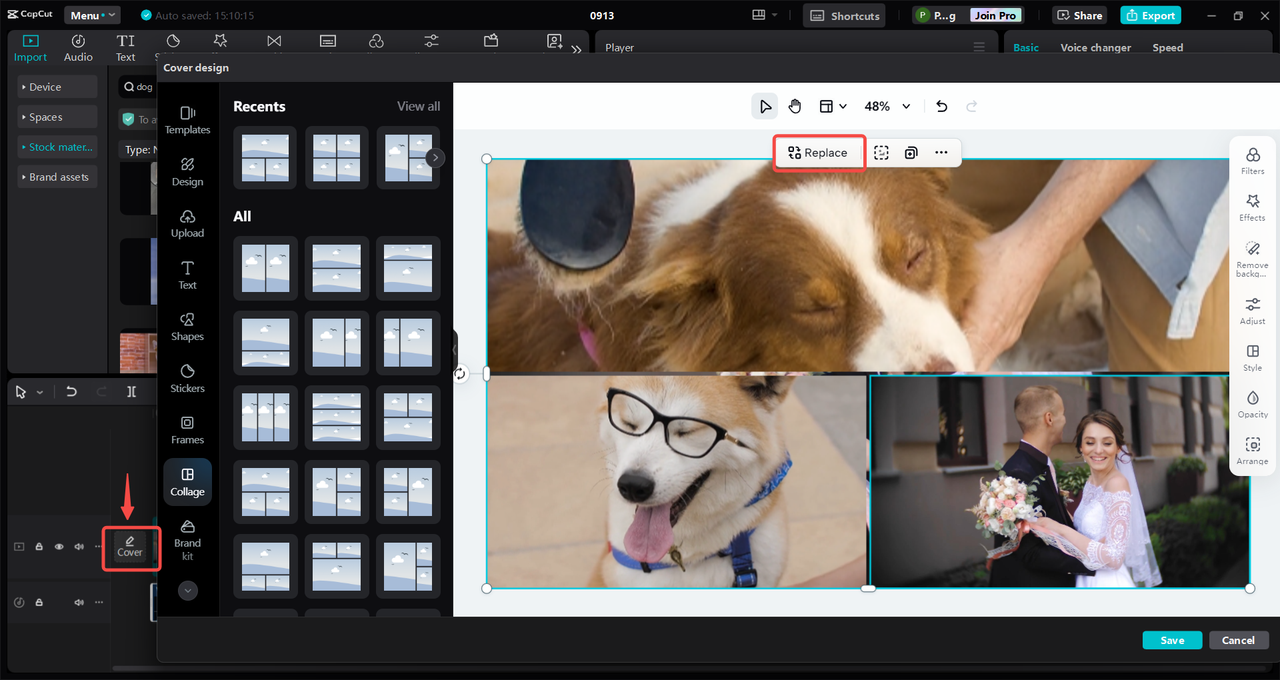Switch to the Audio tab

point(78,48)
